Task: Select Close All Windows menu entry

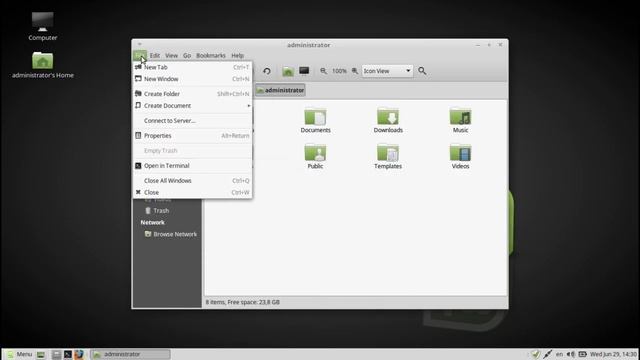Action: tap(192, 181)
